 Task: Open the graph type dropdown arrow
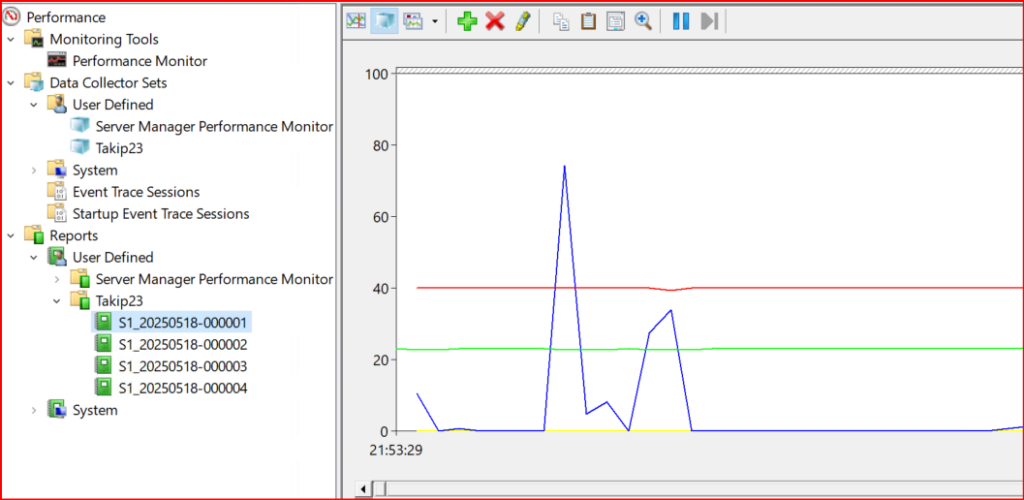click(x=434, y=21)
